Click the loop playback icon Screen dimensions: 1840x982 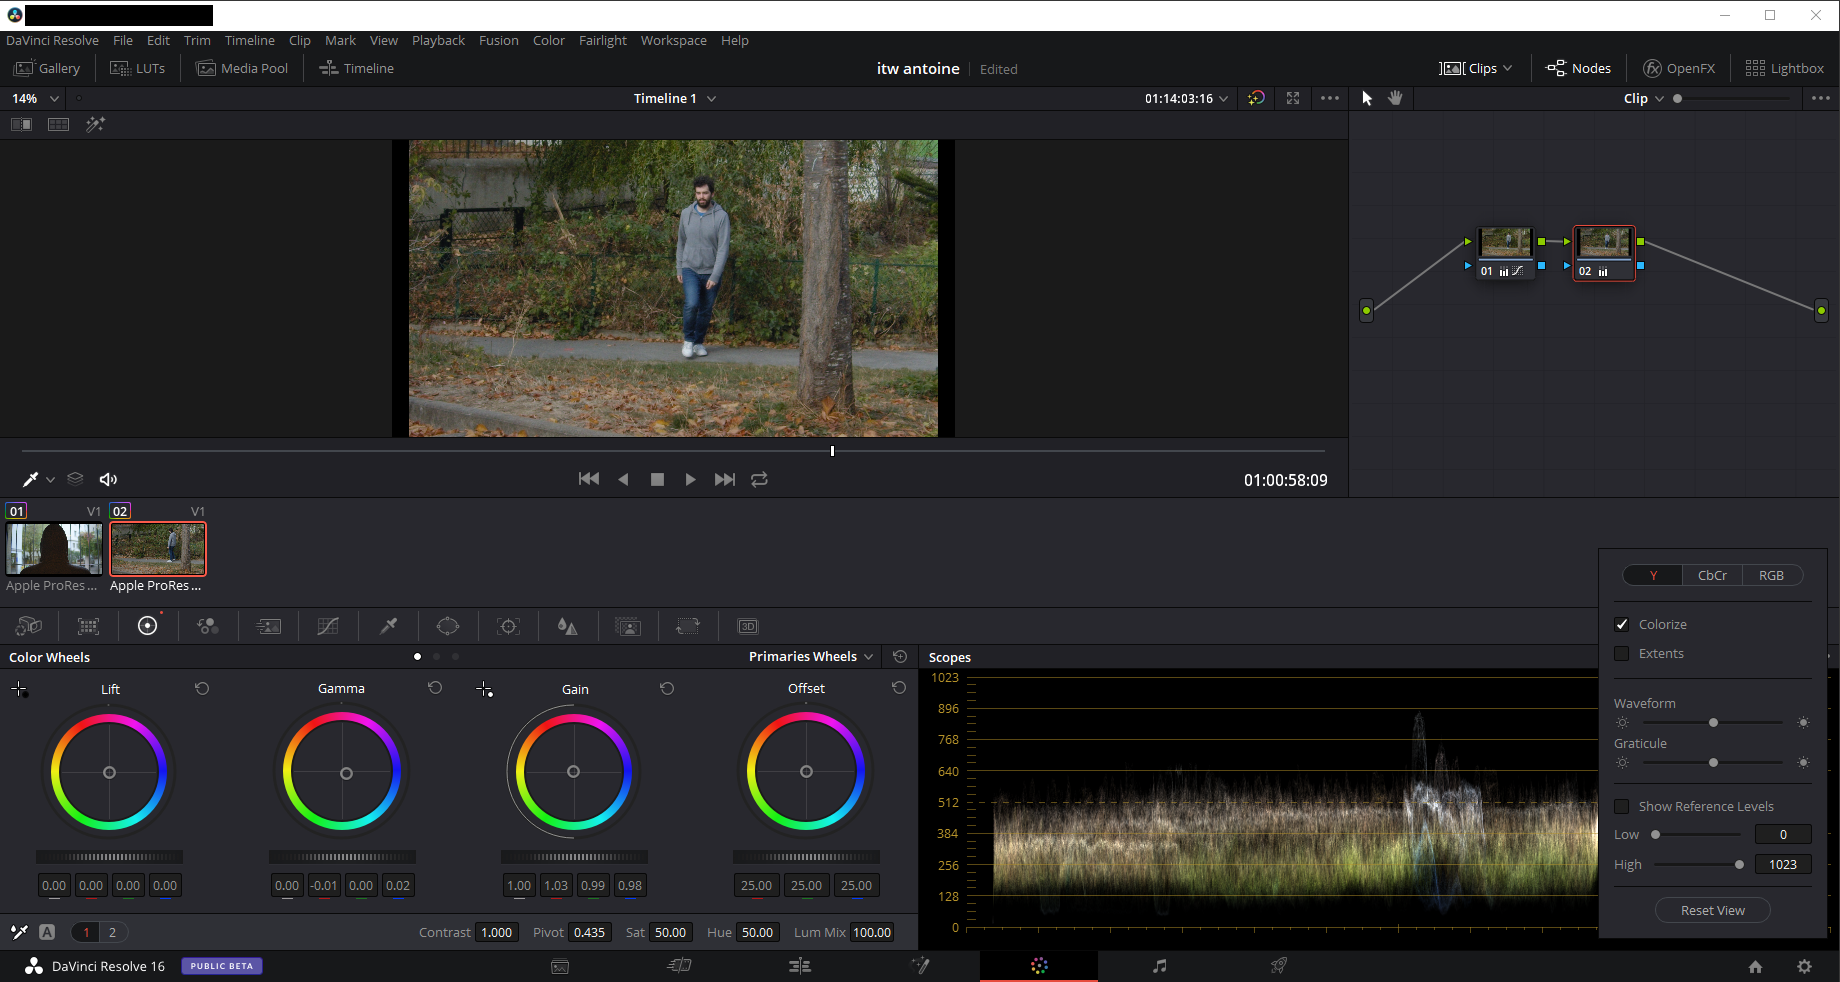coord(760,480)
